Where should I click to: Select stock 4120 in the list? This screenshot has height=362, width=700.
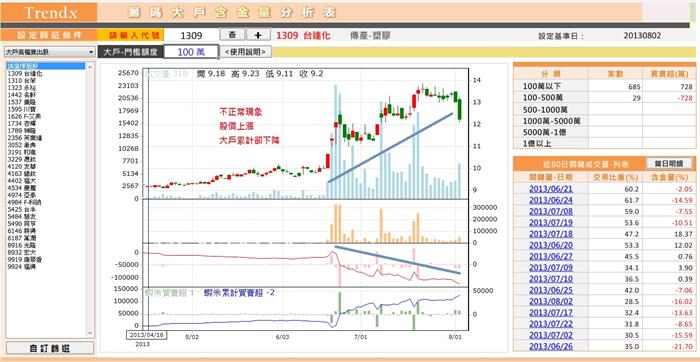(22, 166)
